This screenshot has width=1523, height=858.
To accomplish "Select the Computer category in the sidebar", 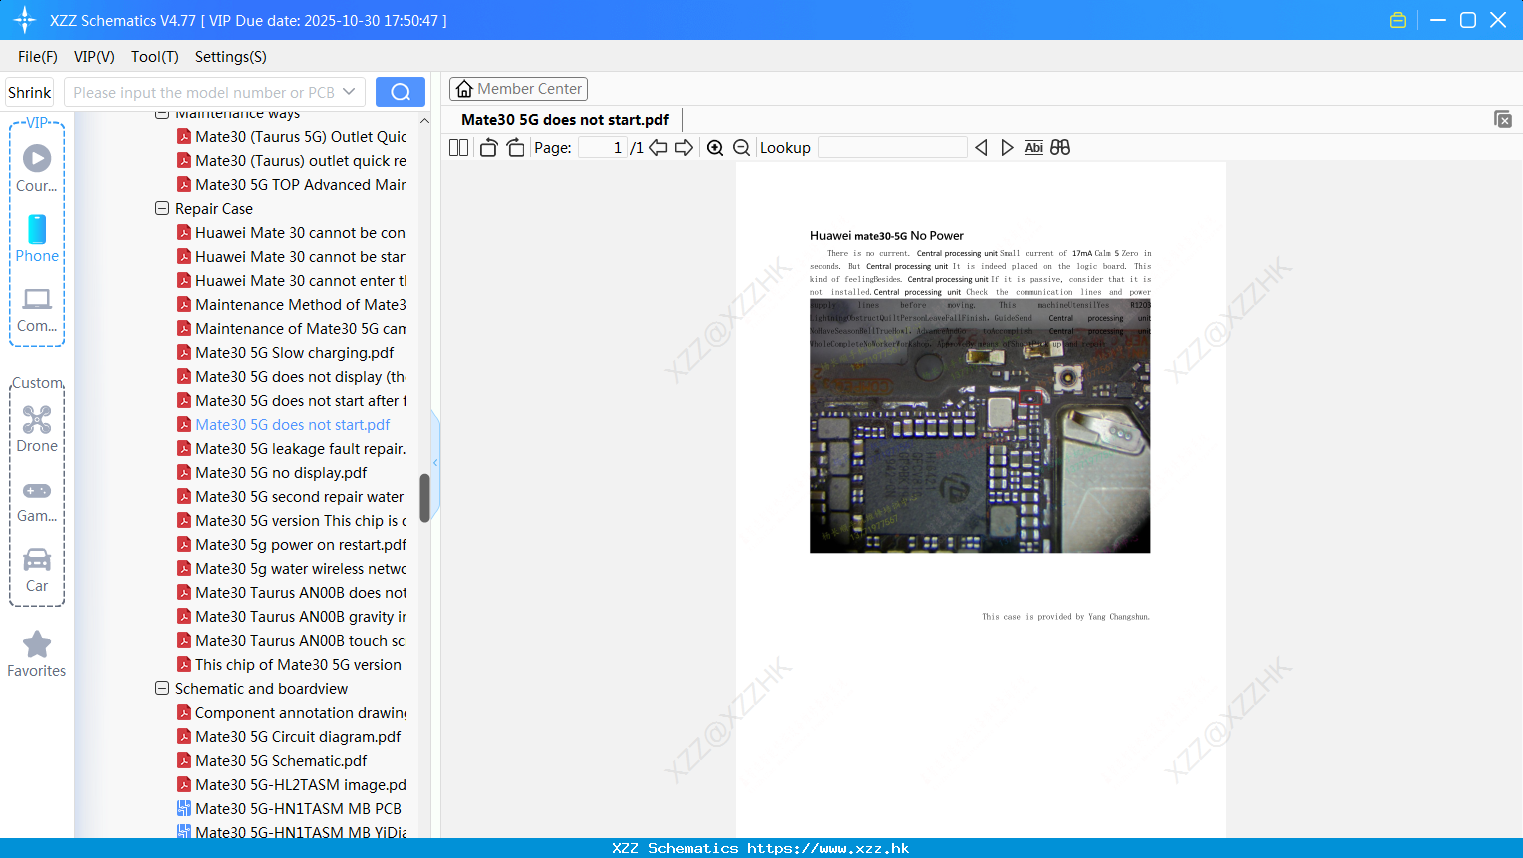I will coord(37,309).
